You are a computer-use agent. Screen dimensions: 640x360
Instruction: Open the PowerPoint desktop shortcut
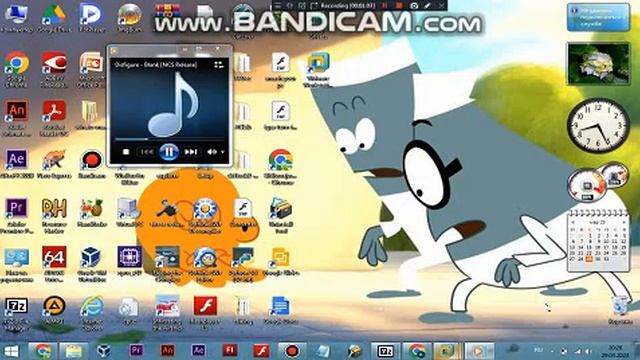point(91,69)
